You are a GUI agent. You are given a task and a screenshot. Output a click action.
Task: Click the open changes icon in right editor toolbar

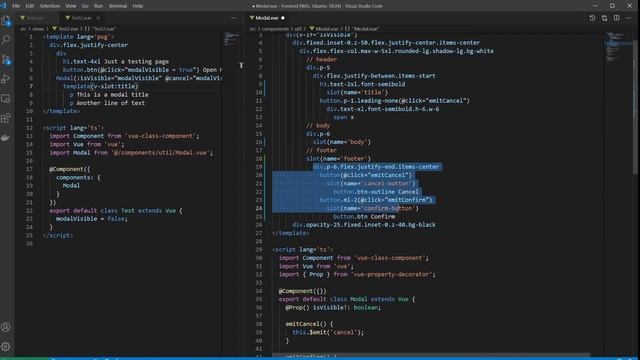(604, 18)
